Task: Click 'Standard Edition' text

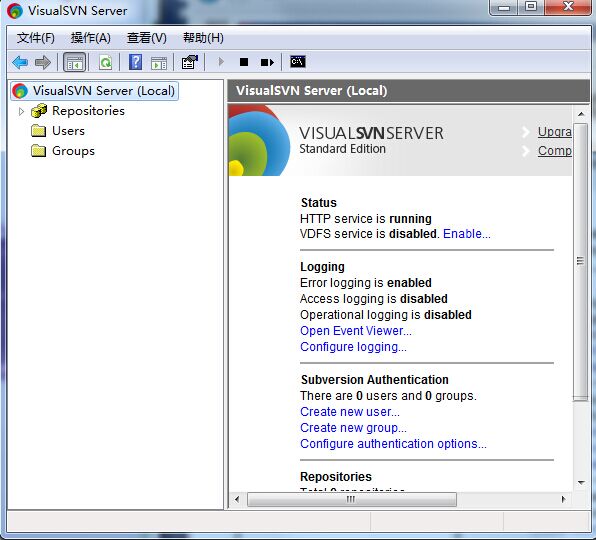Action: tap(342, 149)
